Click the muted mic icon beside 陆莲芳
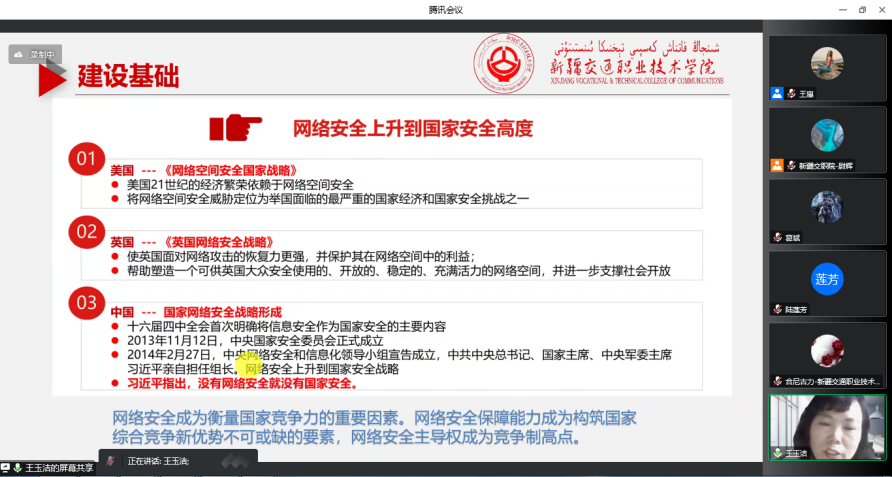892x477 pixels. click(777, 309)
